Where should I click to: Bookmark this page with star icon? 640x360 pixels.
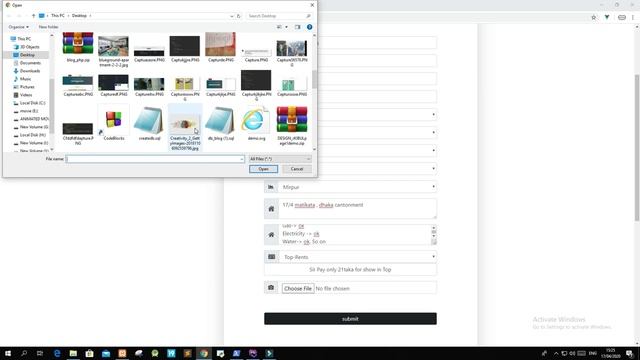593,17
